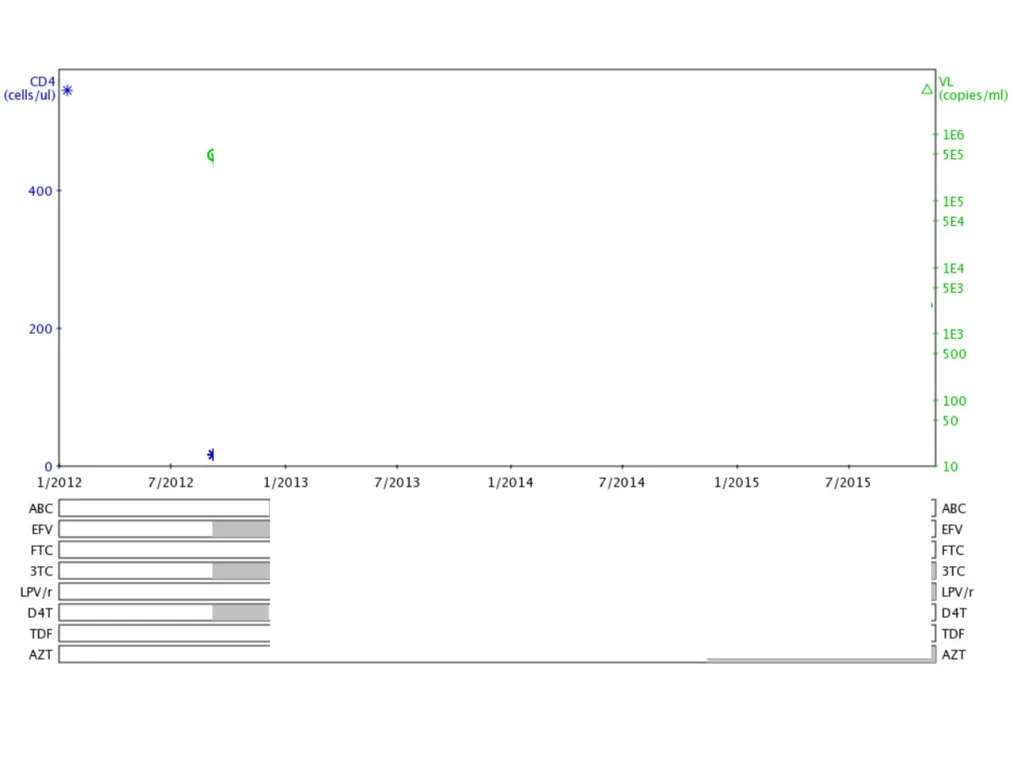
Task: Click the left-hand "D4T" drug label
Action: pos(40,613)
